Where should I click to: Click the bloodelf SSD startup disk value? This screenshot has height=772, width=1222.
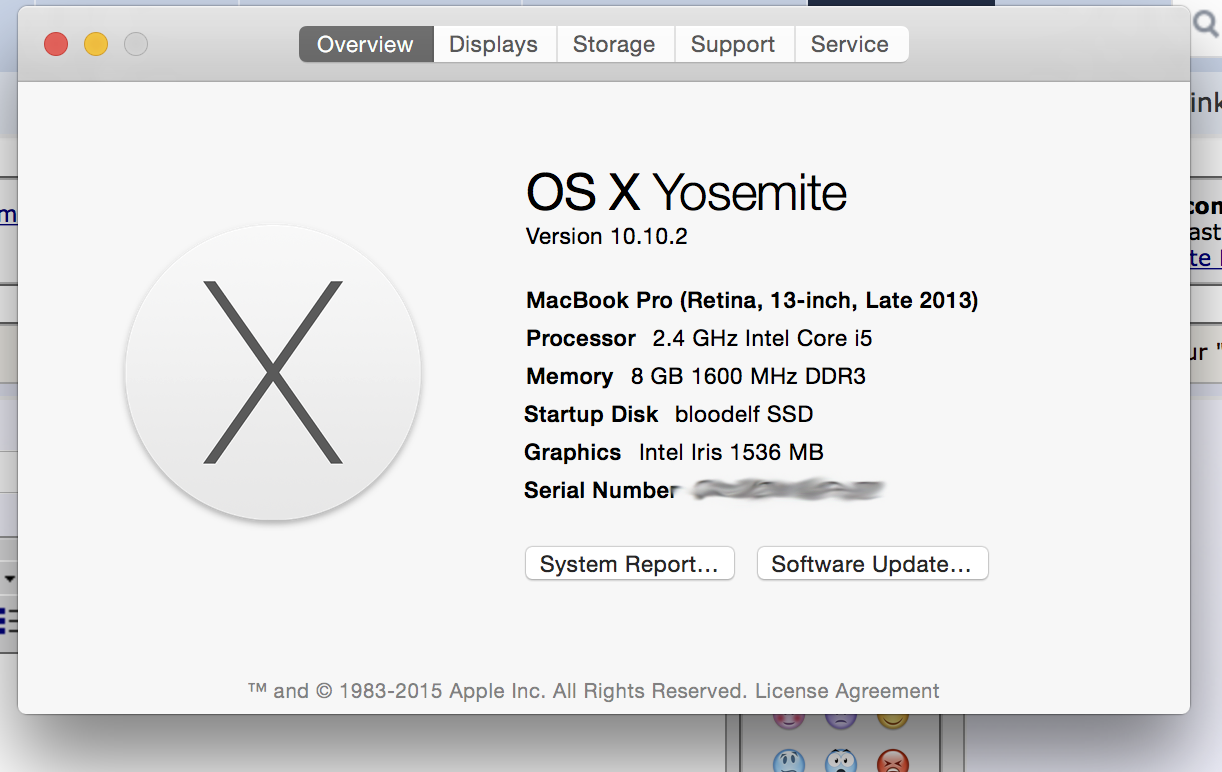click(744, 414)
